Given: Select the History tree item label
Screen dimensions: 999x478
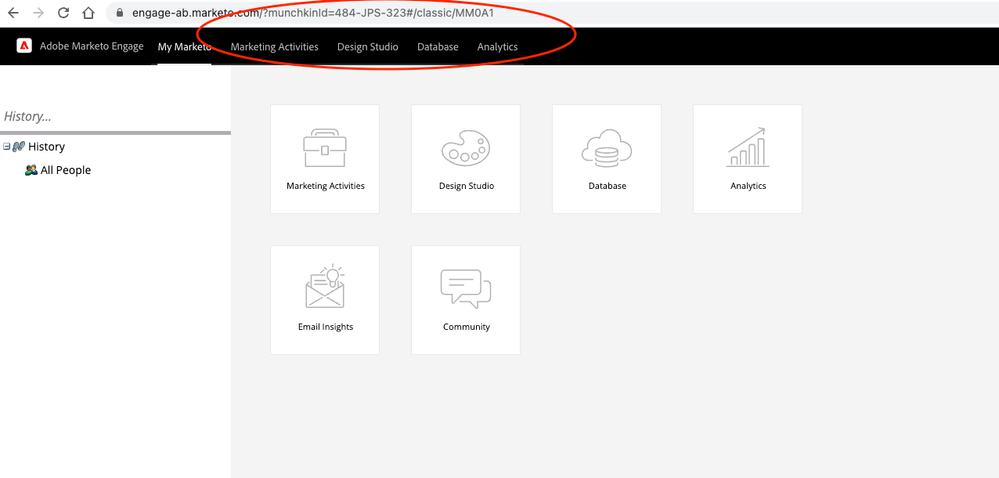Looking at the screenshot, I should tap(47, 147).
